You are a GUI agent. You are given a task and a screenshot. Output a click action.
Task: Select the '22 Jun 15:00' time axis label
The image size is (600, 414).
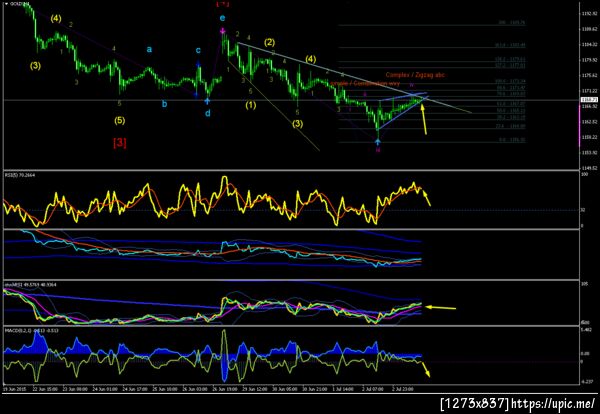pyautogui.click(x=45, y=388)
